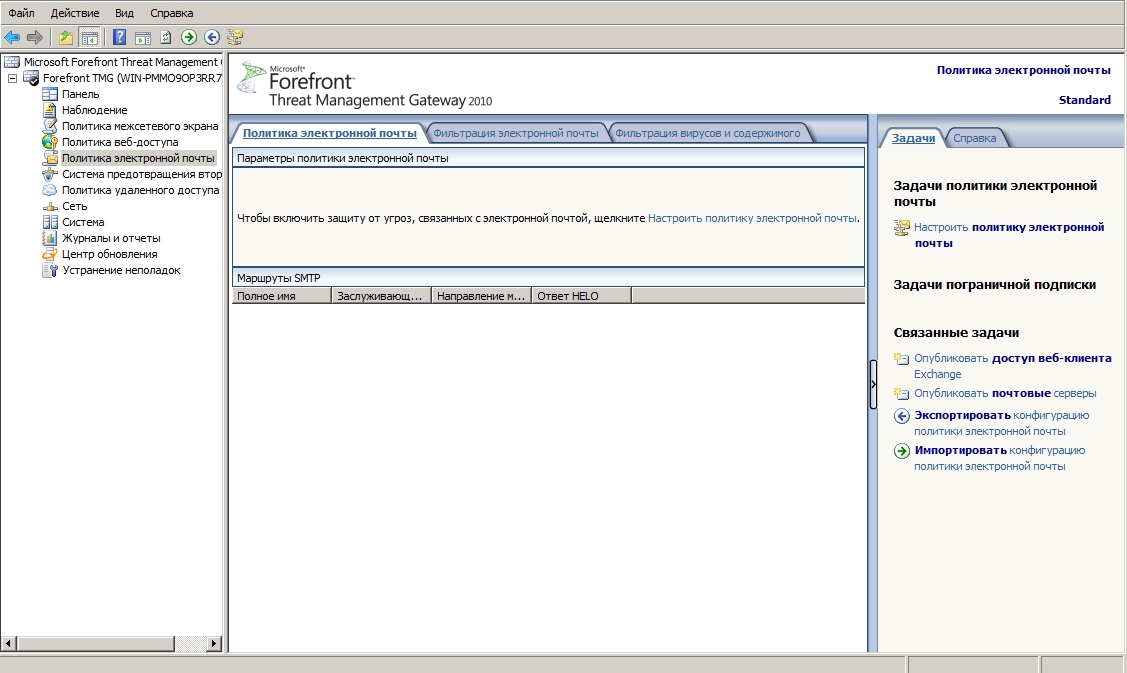1127x673 pixels.
Task: Click Импортировать конфигурацию политики link
Action: click(999, 458)
